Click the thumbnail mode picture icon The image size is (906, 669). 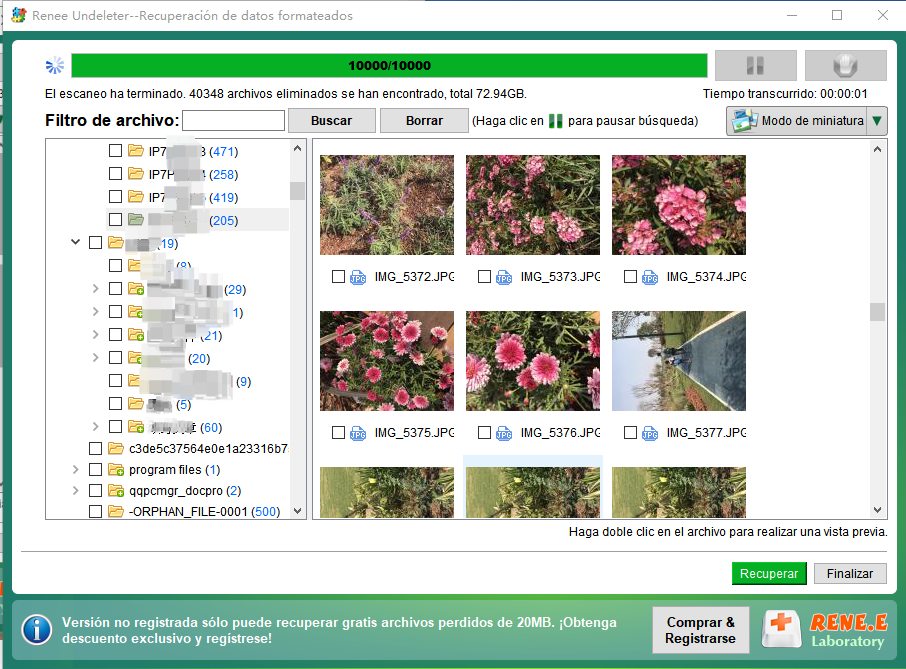tap(744, 121)
